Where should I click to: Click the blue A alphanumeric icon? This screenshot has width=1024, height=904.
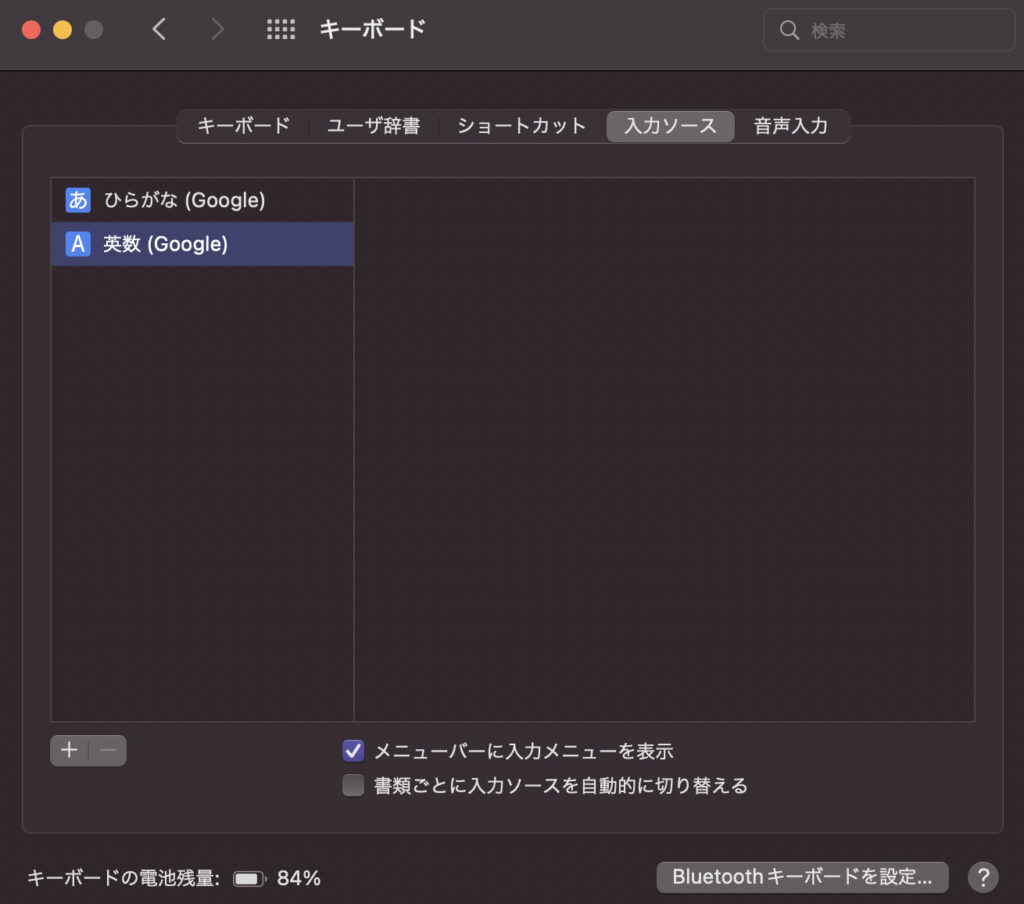click(78, 244)
